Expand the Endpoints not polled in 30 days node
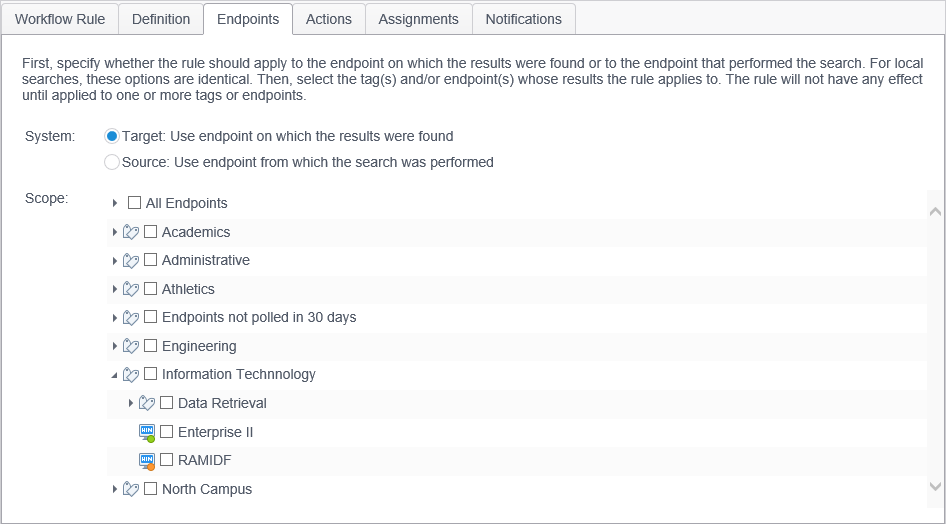The width and height of the screenshot is (946, 524). tap(115, 318)
